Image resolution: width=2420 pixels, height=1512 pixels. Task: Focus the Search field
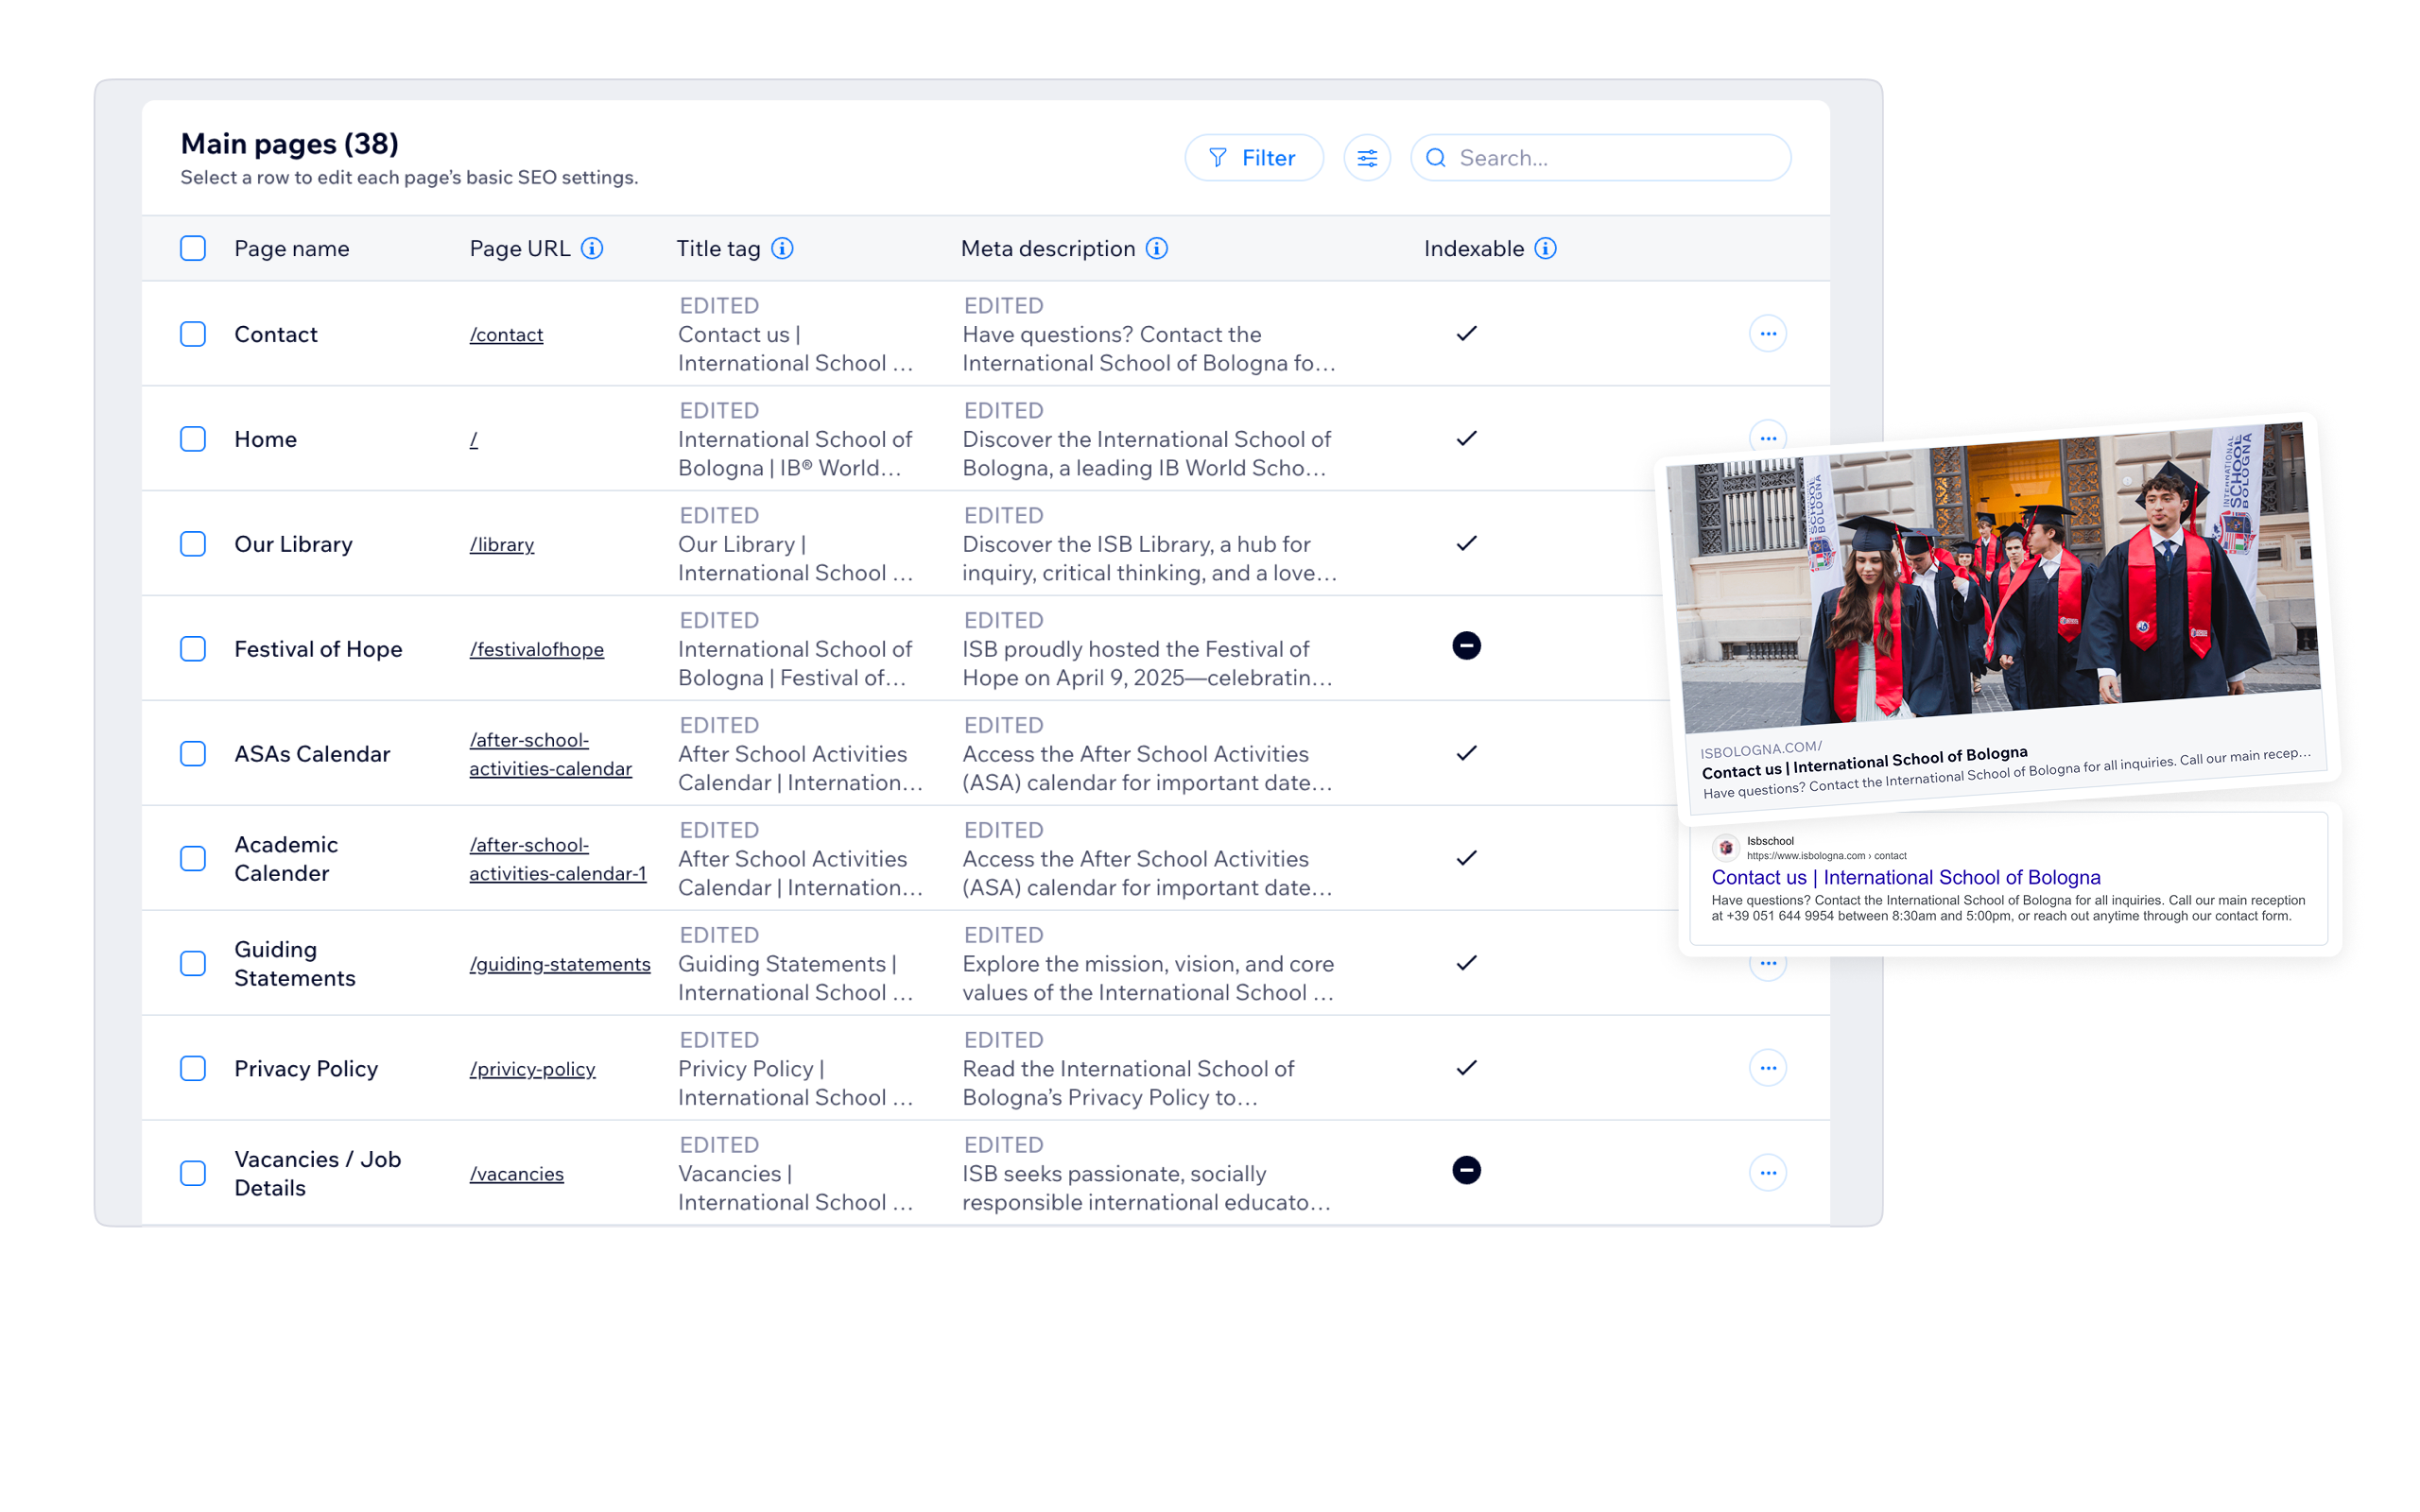(1600, 158)
